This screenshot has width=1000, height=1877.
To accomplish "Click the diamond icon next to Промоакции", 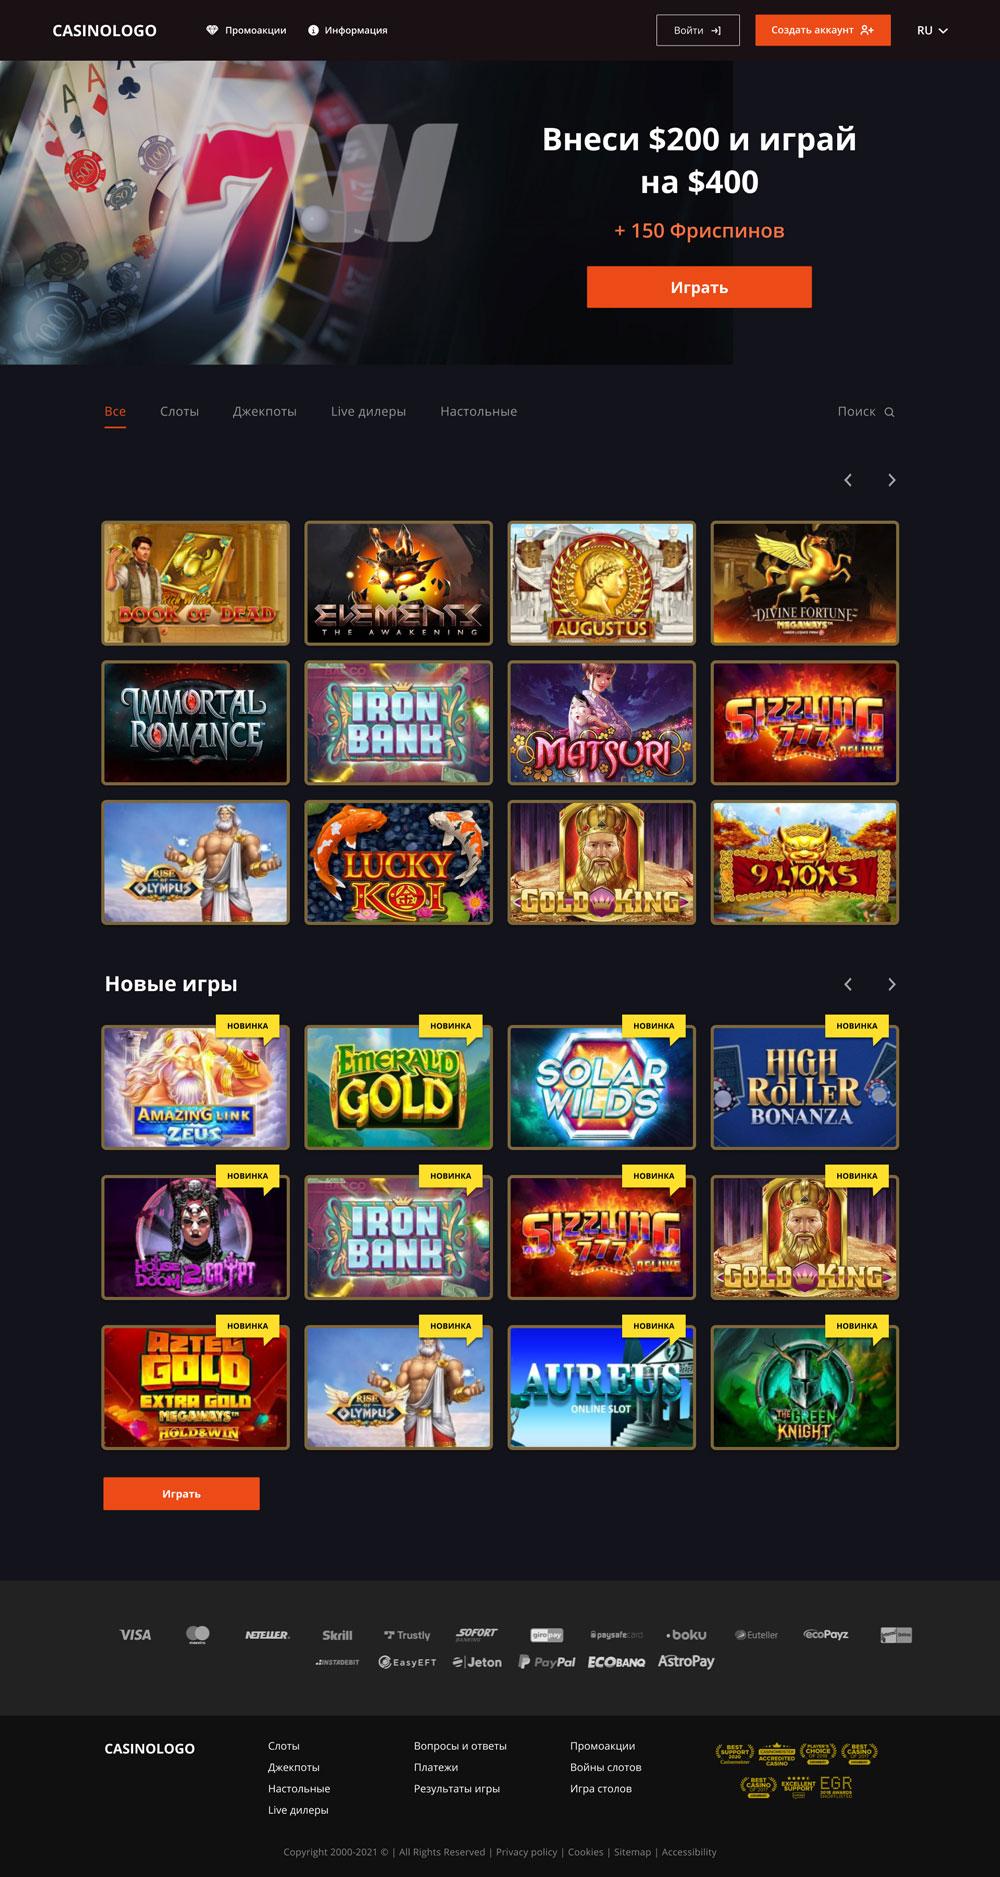I will pyautogui.click(x=212, y=31).
